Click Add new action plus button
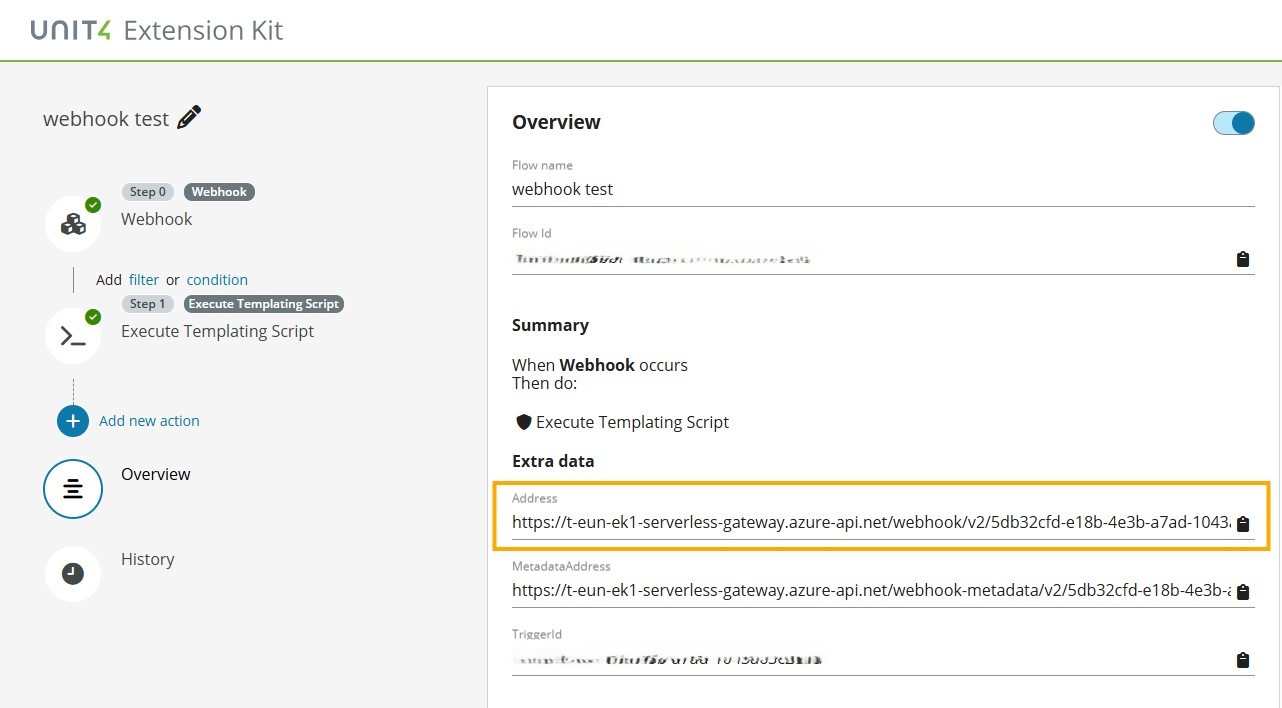The width and height of the screenshot is (1282, 708). click(72, 421)
